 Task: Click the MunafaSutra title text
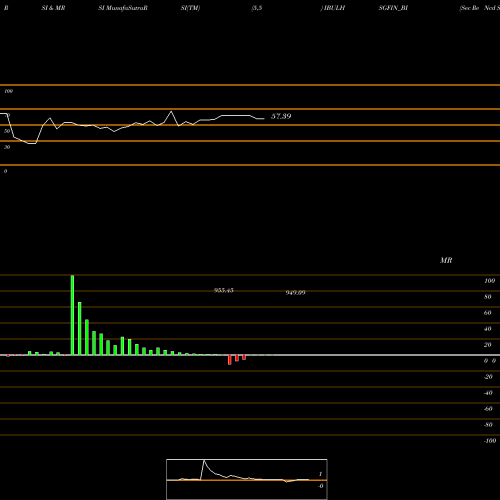click(125, 8)
